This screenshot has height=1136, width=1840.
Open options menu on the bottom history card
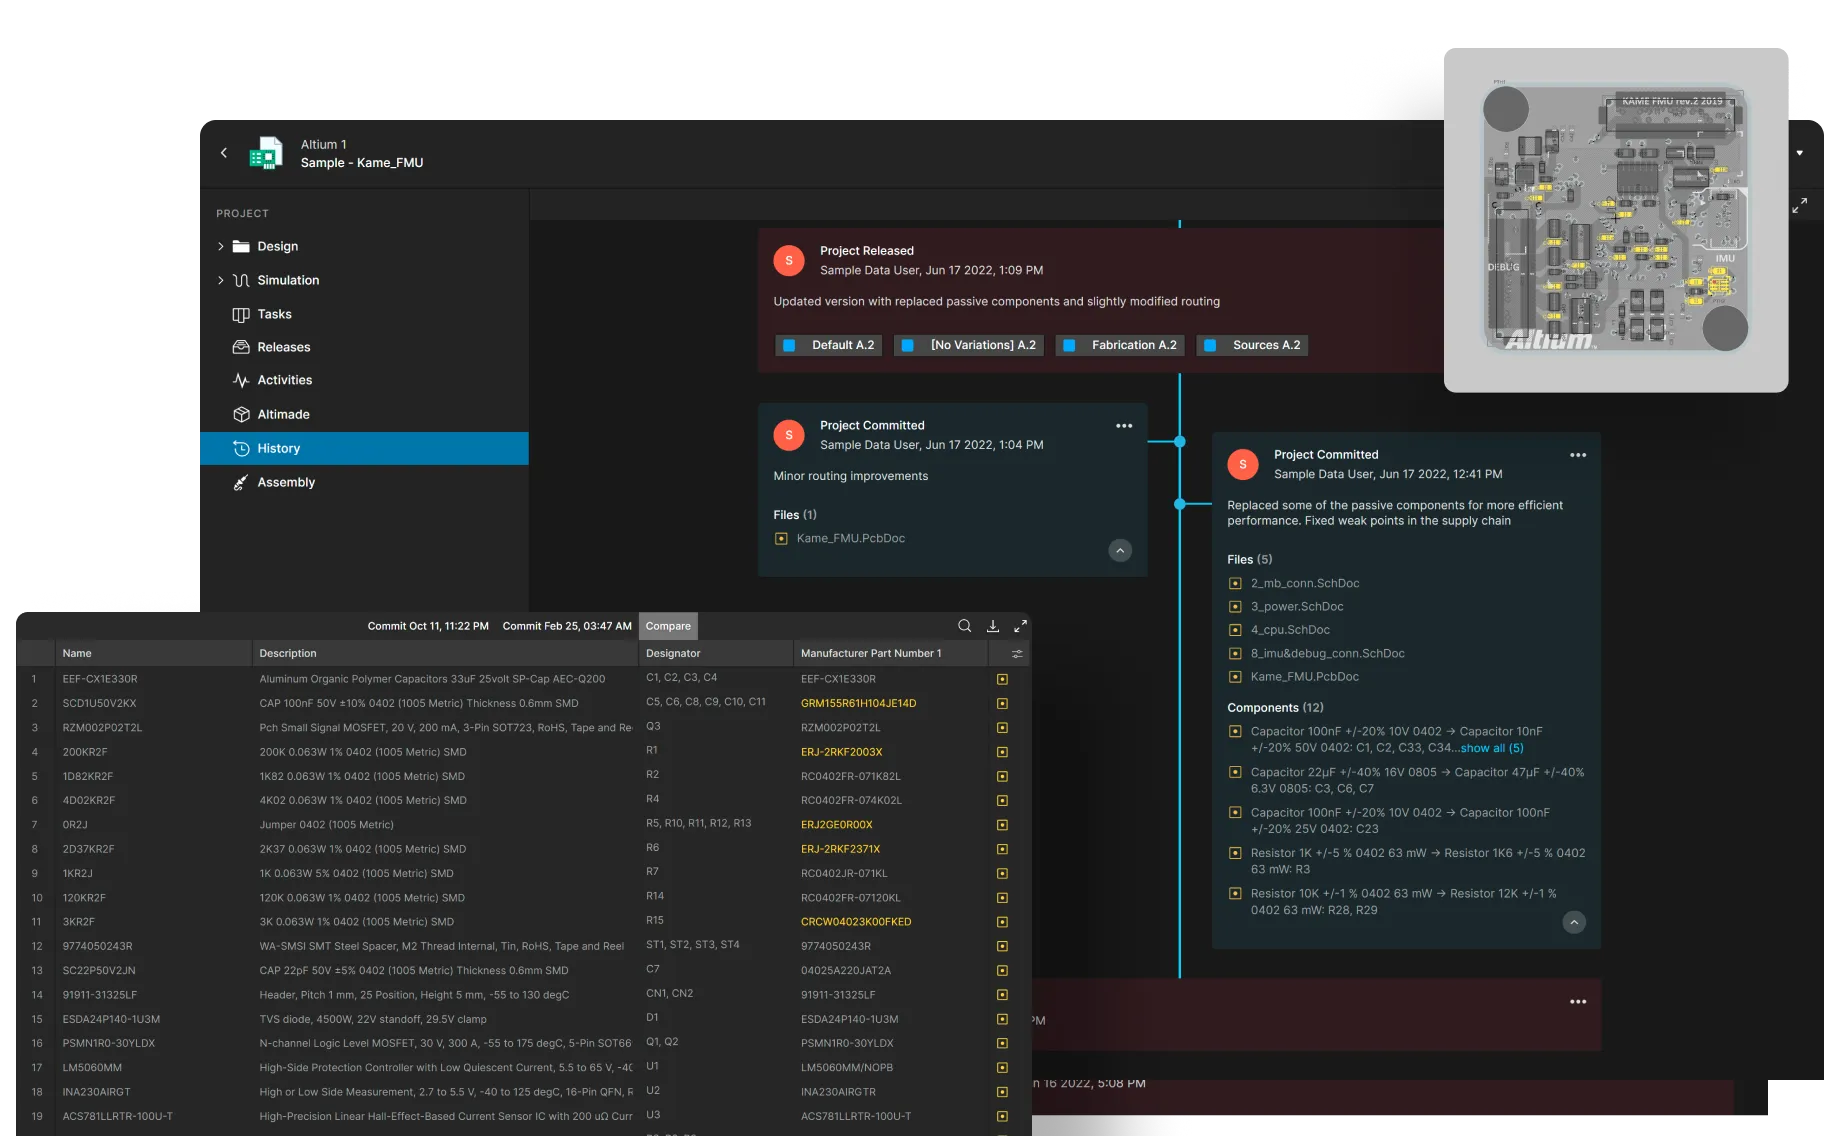click(x=1578, y=1002)
